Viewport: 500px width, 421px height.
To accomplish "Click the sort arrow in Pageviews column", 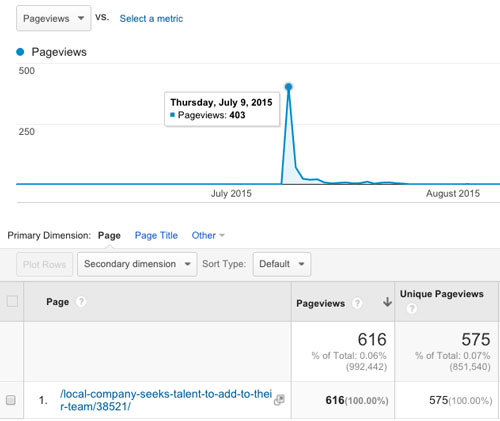I will (387, 302).
